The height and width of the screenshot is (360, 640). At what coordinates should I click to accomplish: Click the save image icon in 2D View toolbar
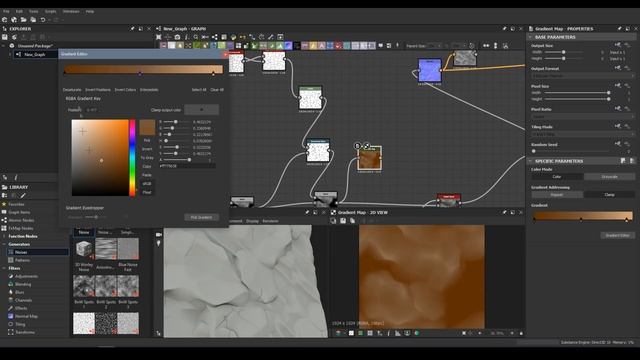click(x=343, y=221)
